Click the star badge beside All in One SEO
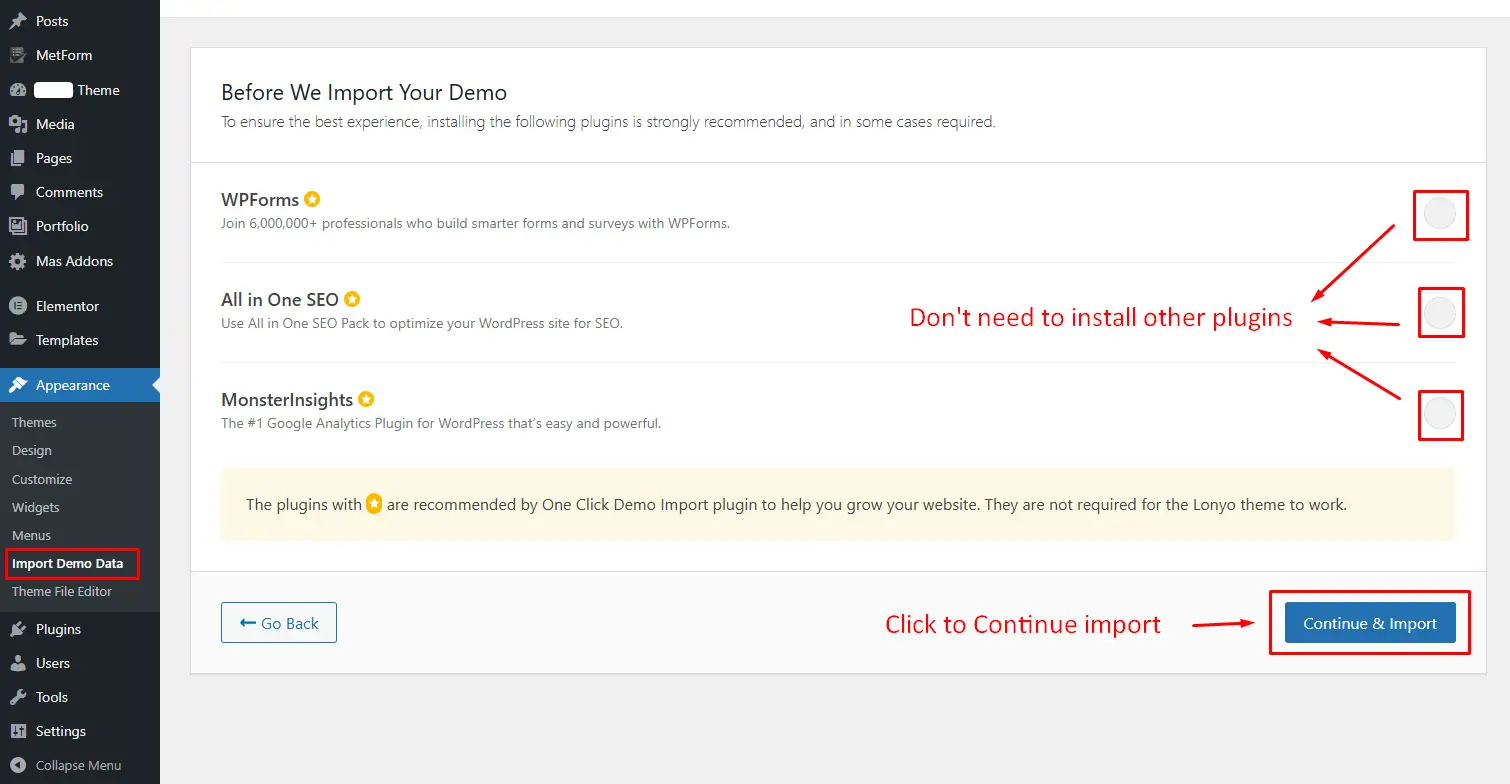 352,299
